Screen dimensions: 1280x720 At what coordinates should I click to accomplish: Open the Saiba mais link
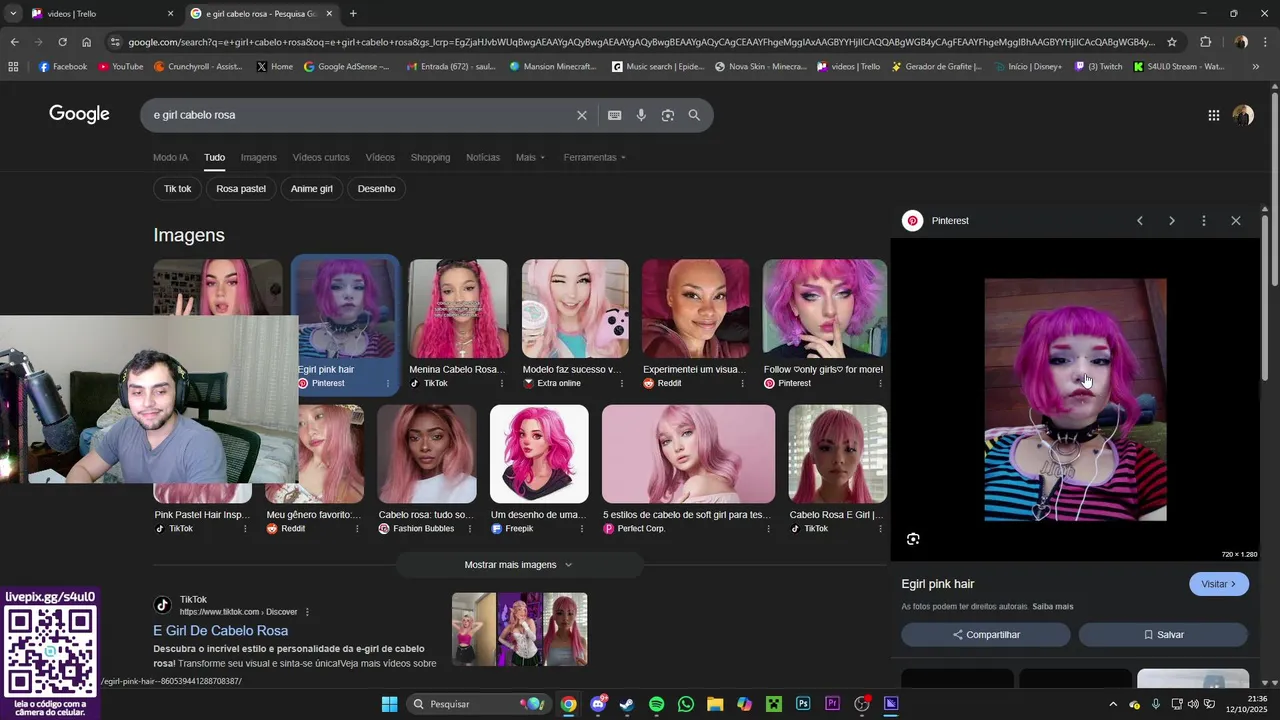1053,607
